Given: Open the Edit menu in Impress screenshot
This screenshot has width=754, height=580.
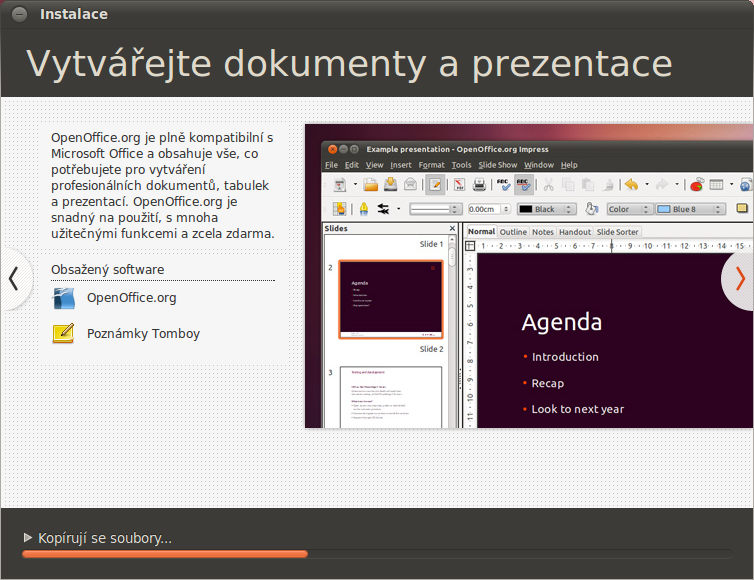Looking at the screenshot, I should [x=352, y=165].
